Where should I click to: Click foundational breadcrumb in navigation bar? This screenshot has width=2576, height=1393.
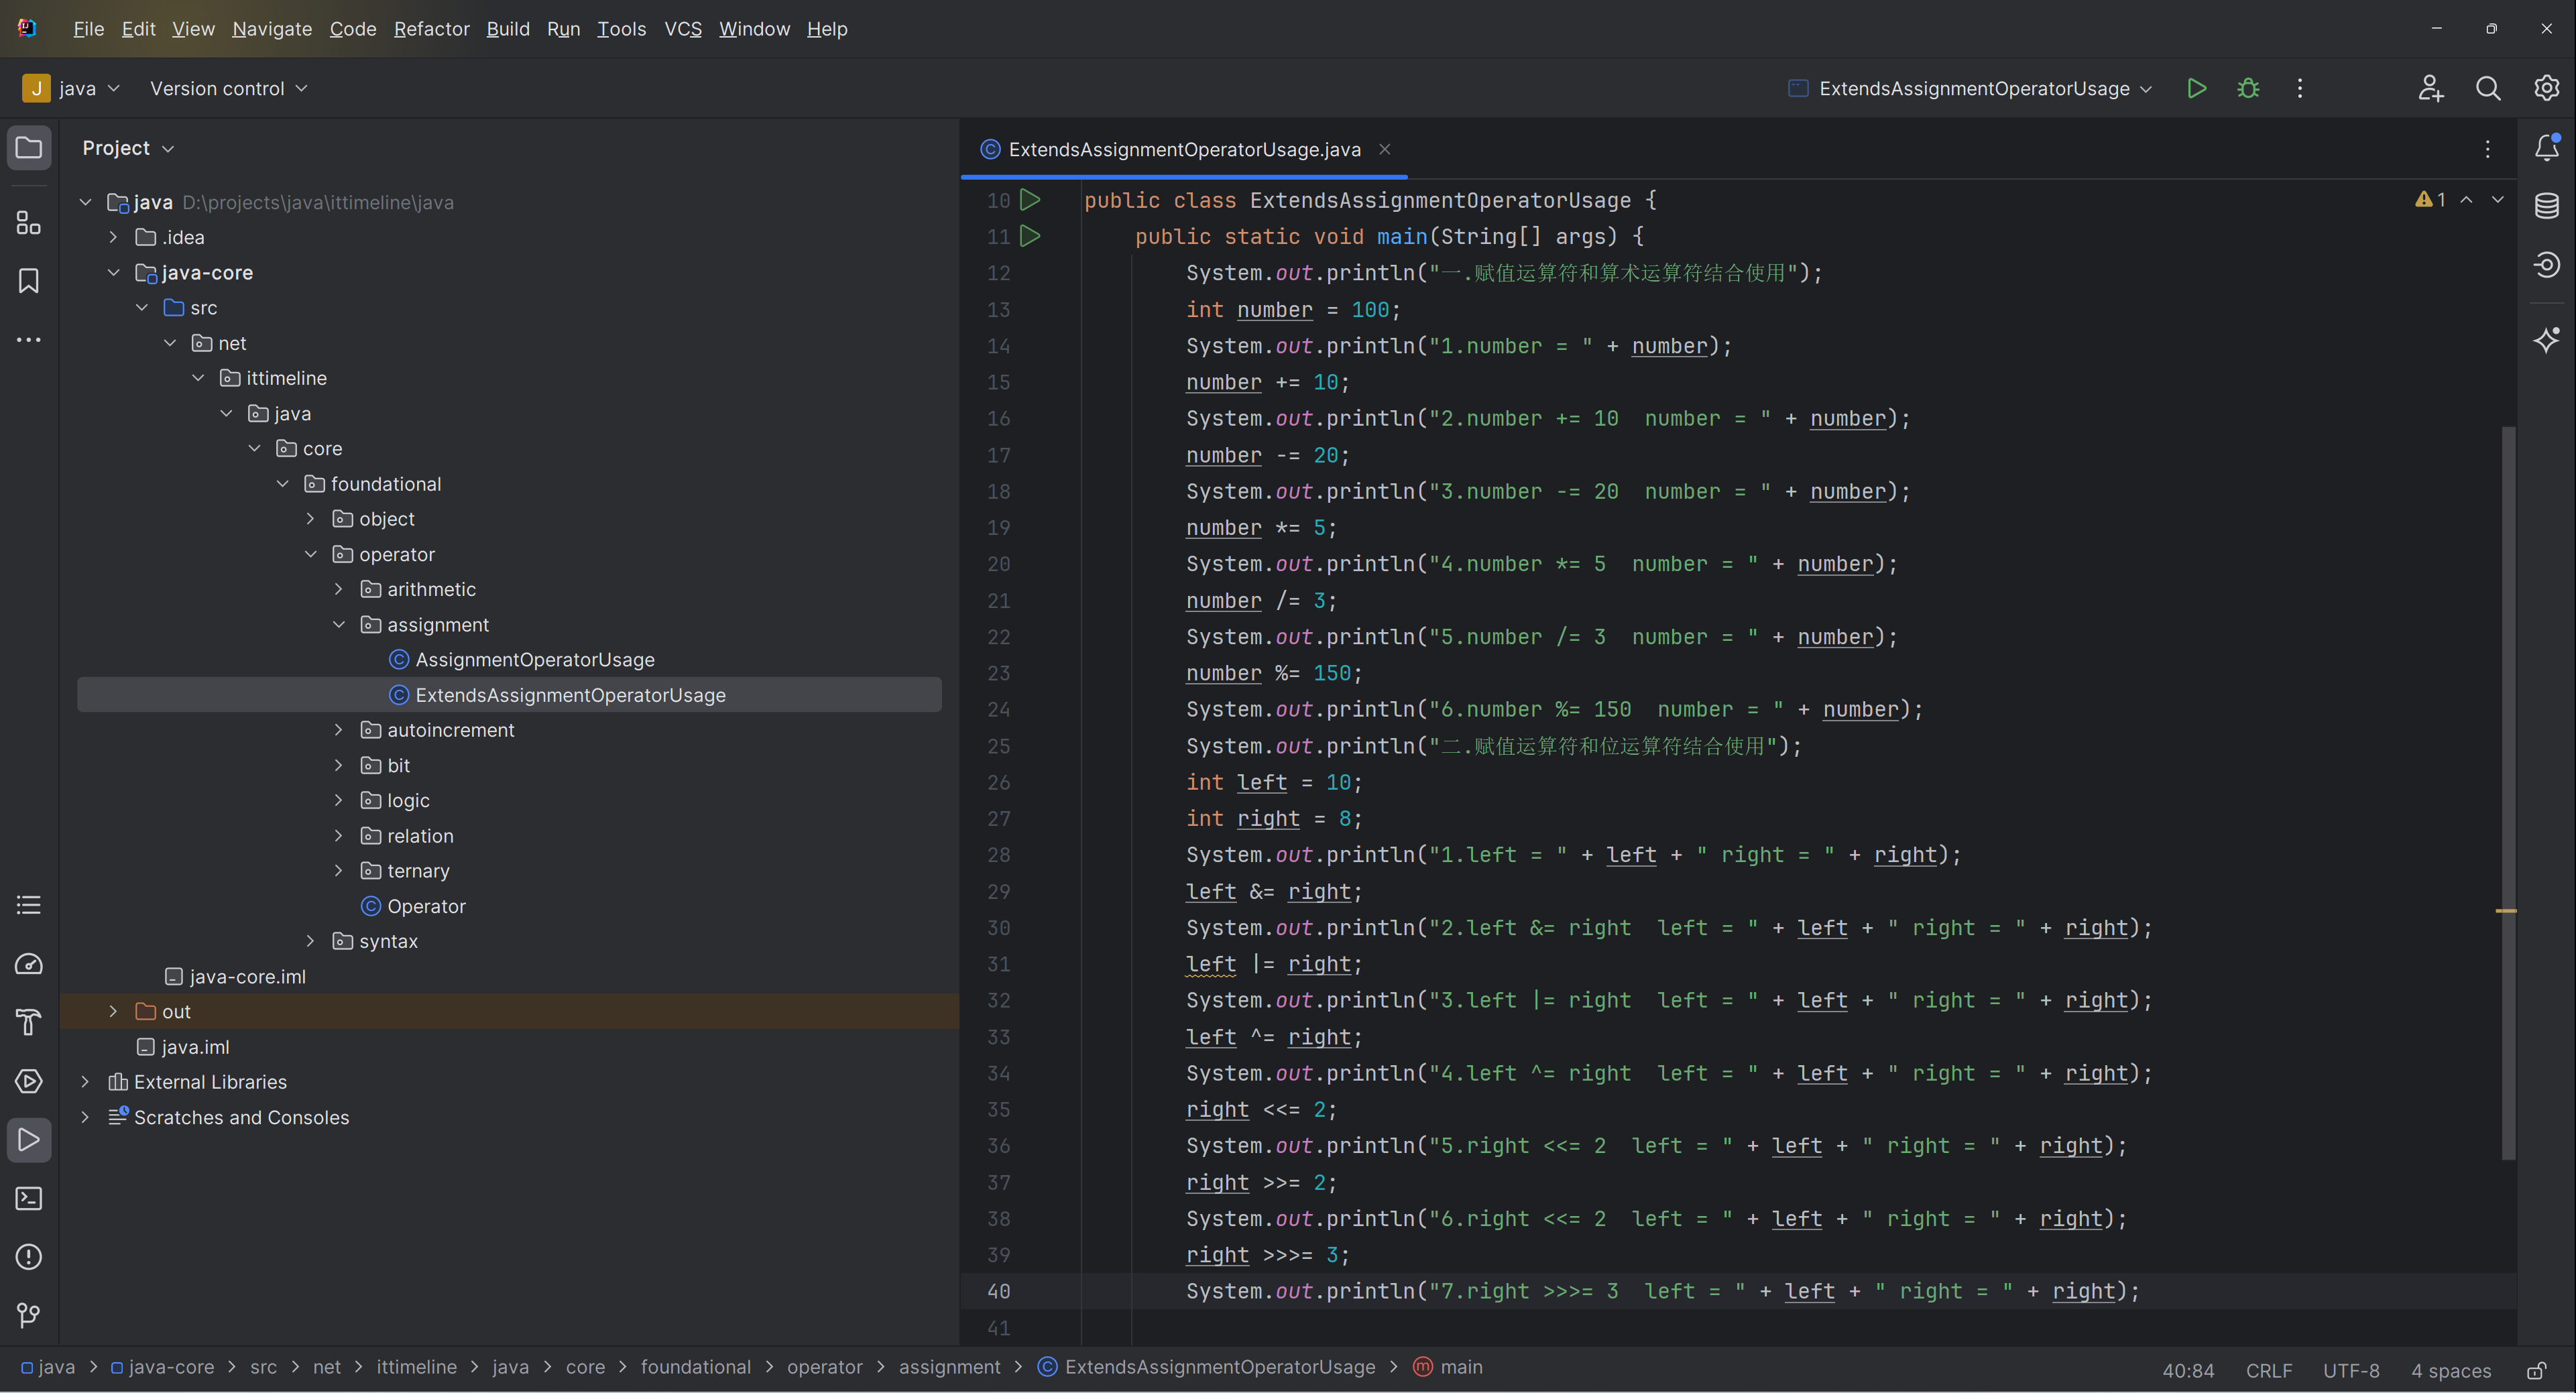coord(695,1367)
